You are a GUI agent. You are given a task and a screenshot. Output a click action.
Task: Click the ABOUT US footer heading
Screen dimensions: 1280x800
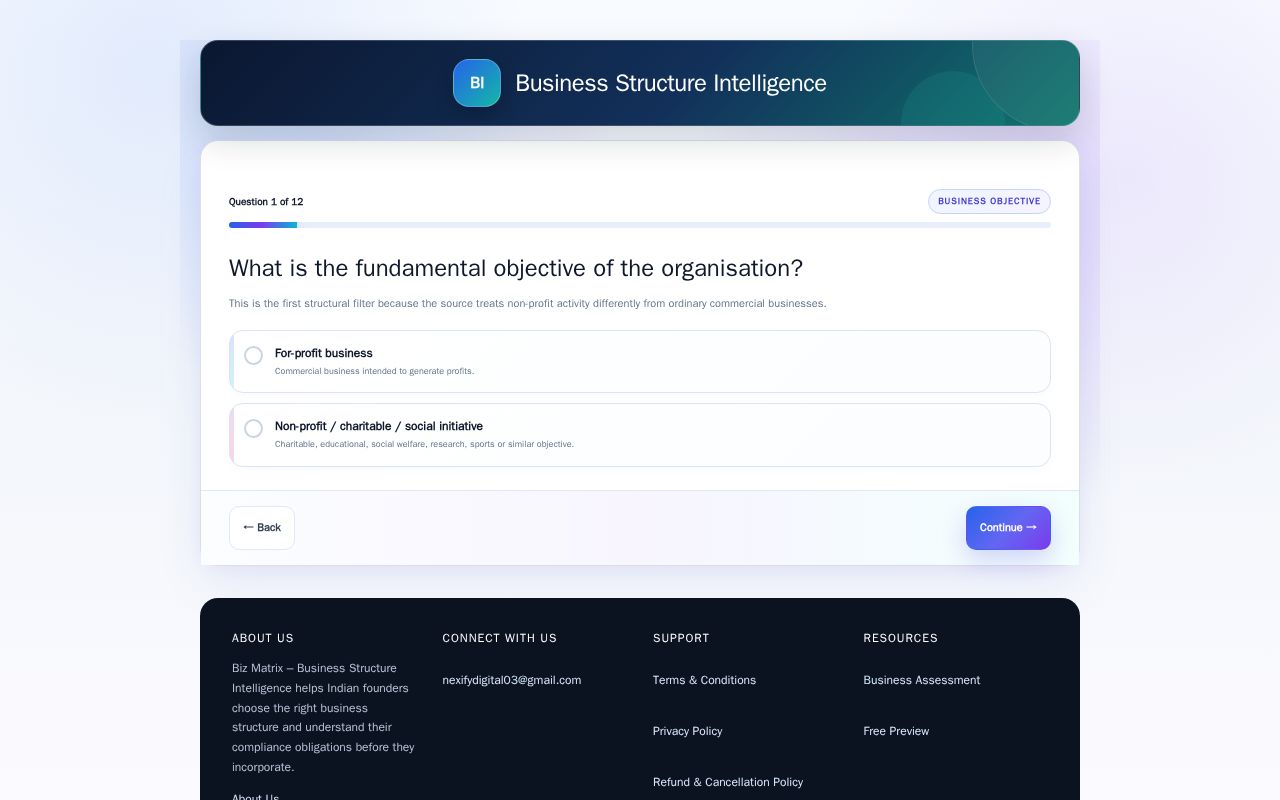[263, 638]
